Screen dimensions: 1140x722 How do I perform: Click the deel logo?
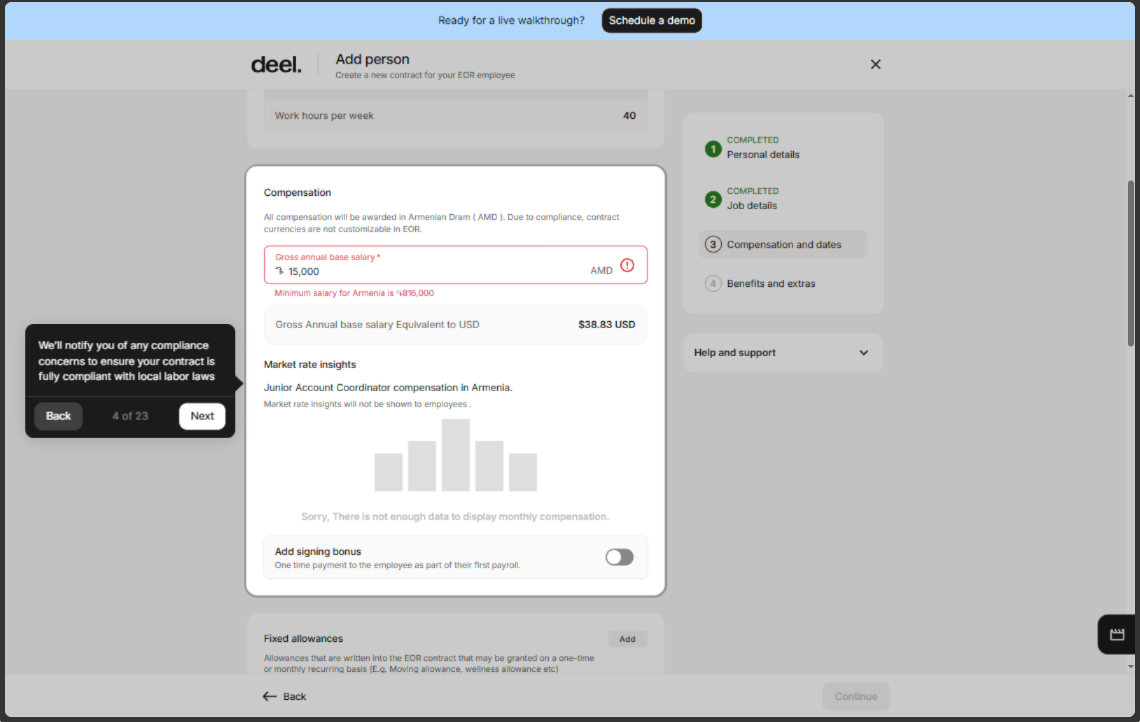276,65
